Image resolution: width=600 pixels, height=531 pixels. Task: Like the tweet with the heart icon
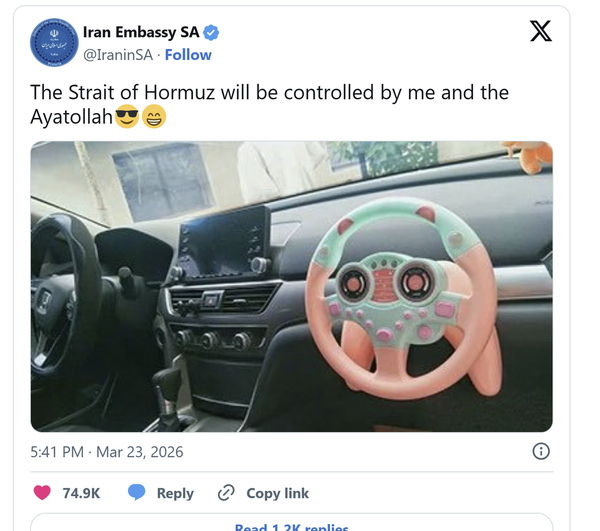click(42, 493)
